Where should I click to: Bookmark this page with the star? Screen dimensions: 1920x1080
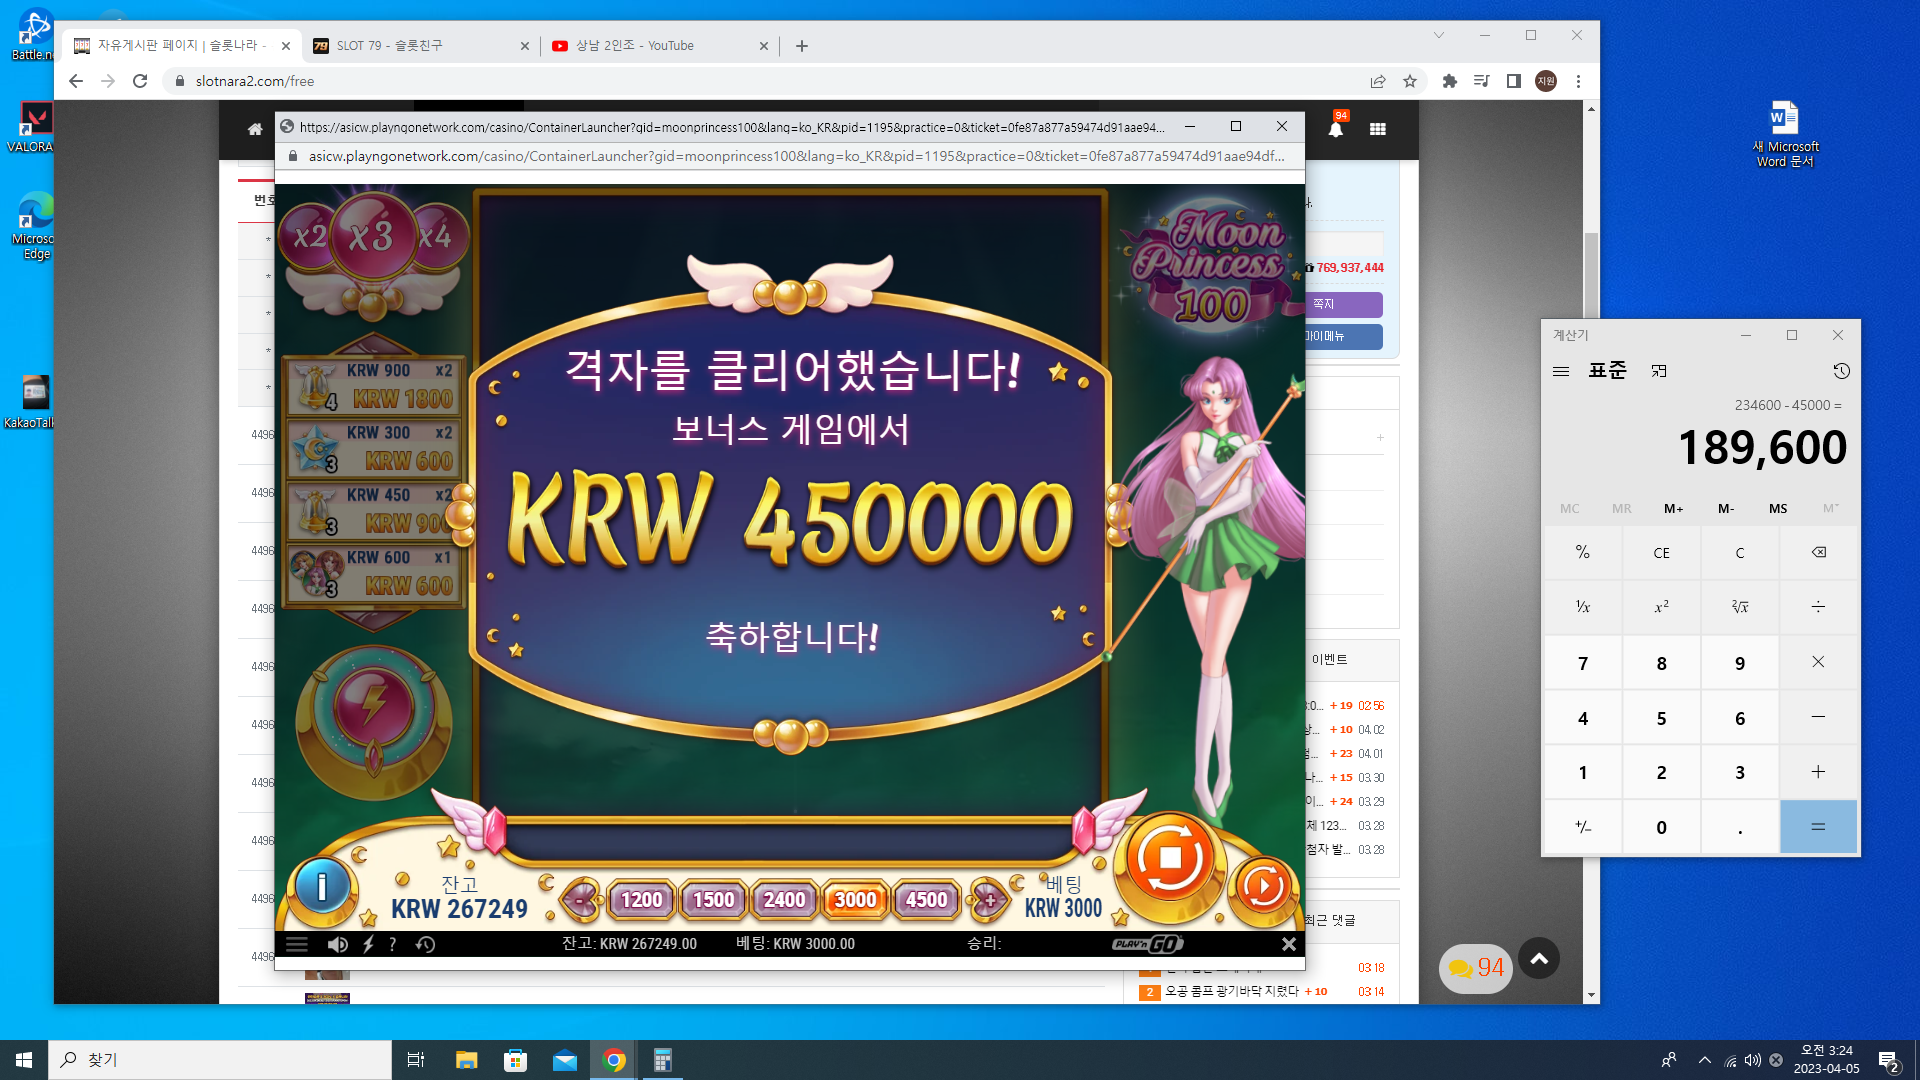click(1410, 81)
